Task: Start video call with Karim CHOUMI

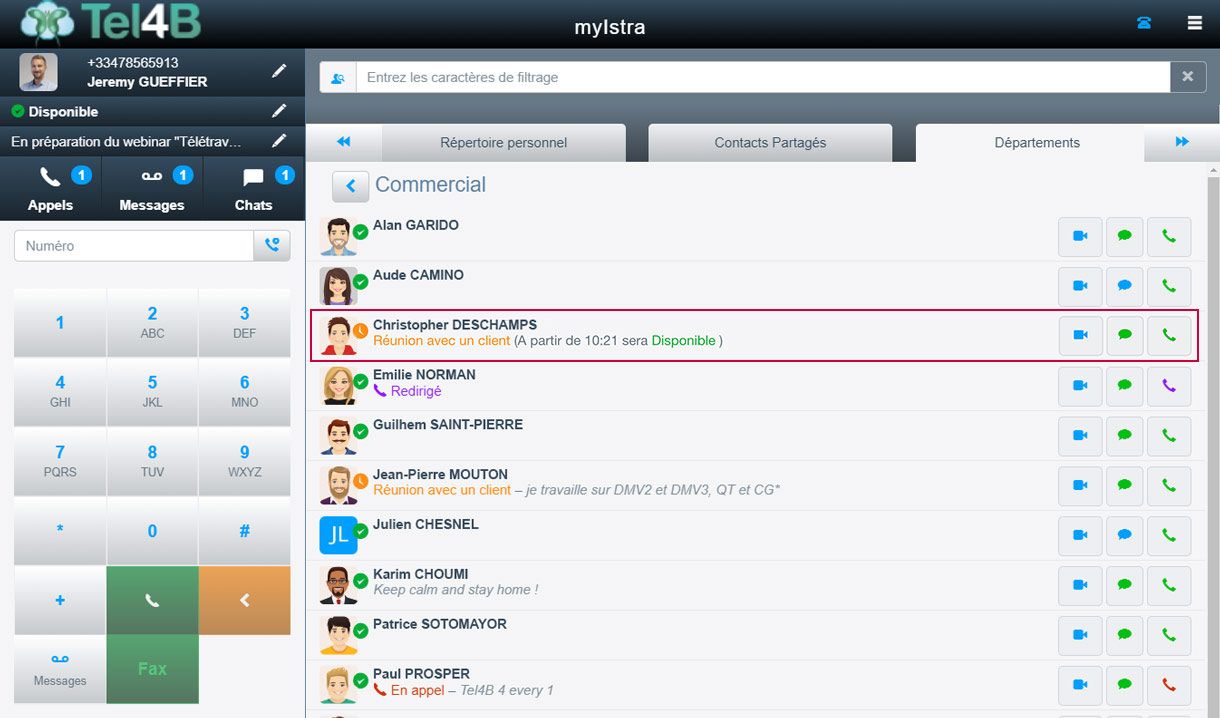Action: coord(1080,586)
